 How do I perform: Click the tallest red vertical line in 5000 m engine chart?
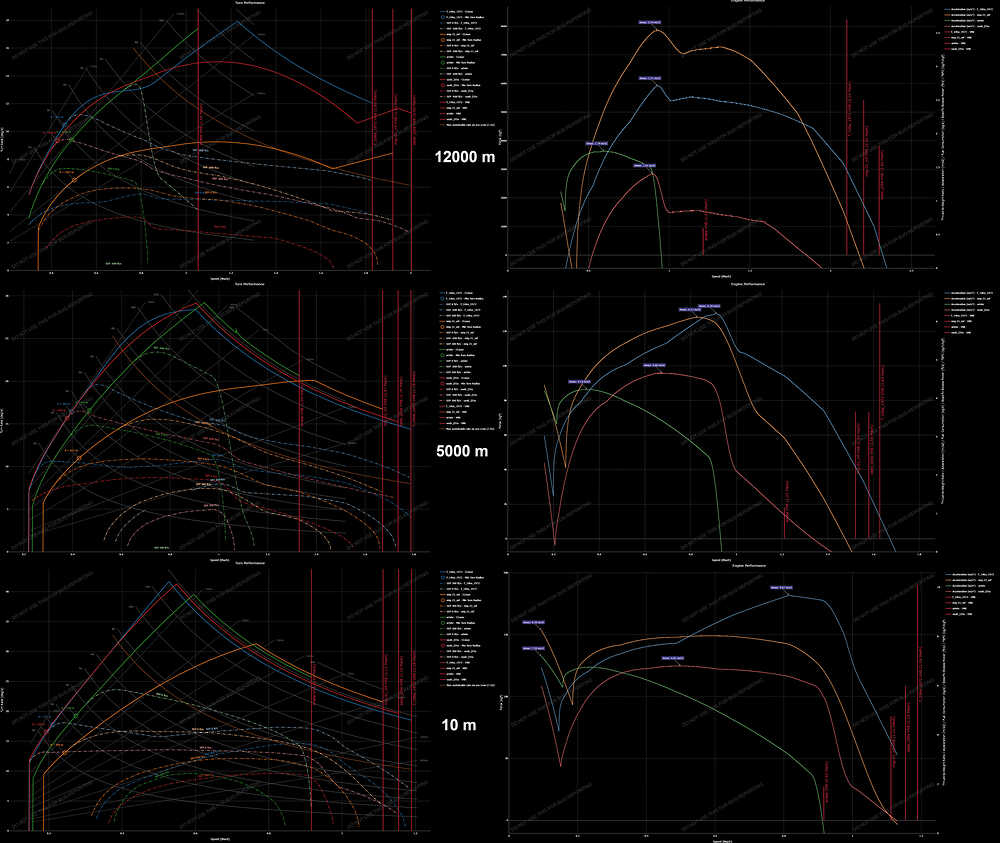pos(879,420)
